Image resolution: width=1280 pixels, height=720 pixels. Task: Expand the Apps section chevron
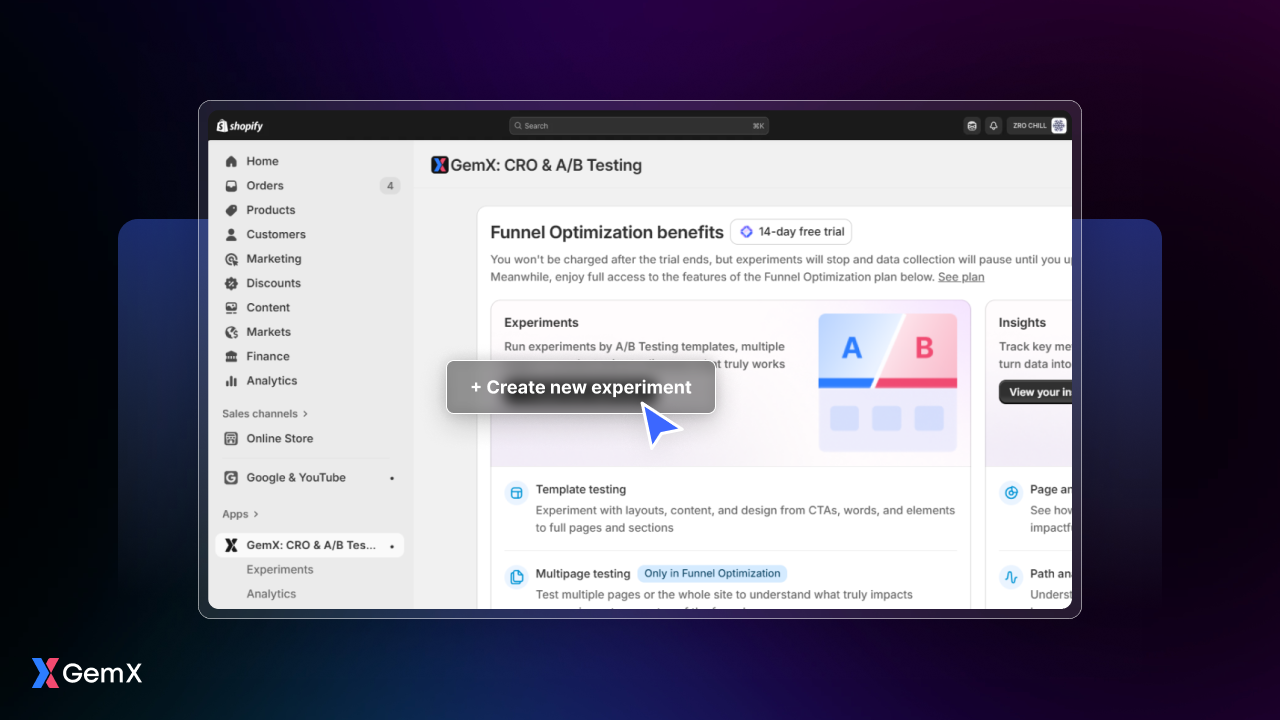coord(256,514)
